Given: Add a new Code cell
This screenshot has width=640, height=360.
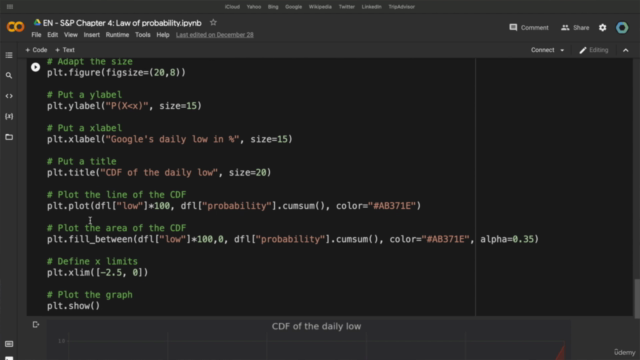Looking at the screenshot, I should (x=36, y=50).
